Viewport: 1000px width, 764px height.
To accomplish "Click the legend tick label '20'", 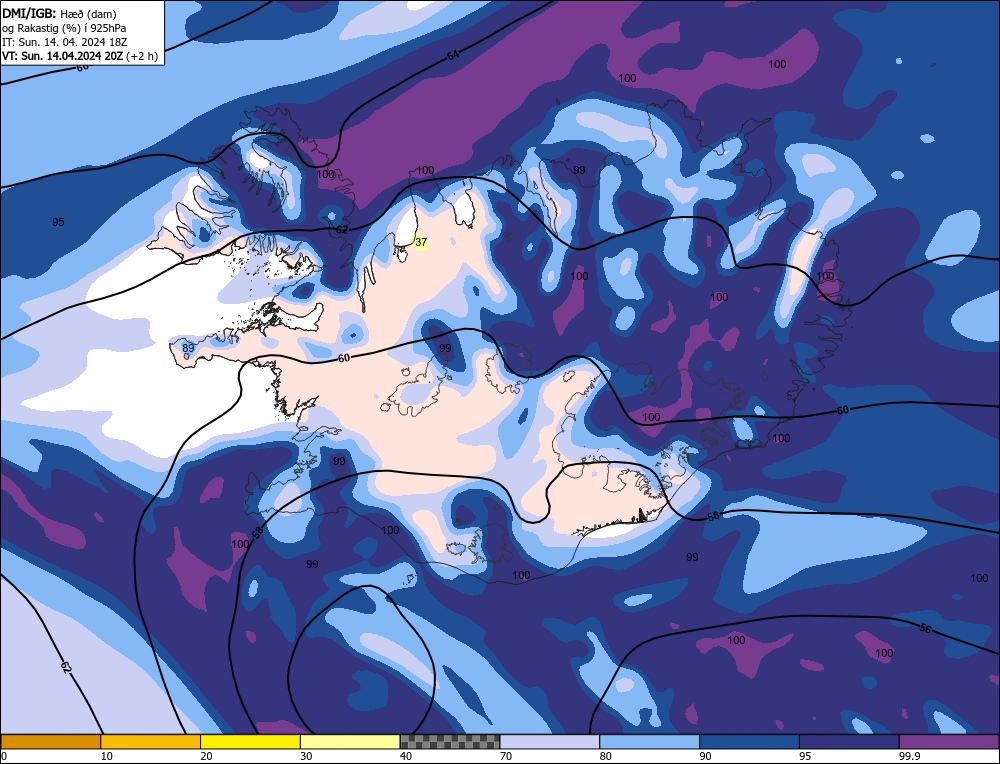I will coord(206,756).
